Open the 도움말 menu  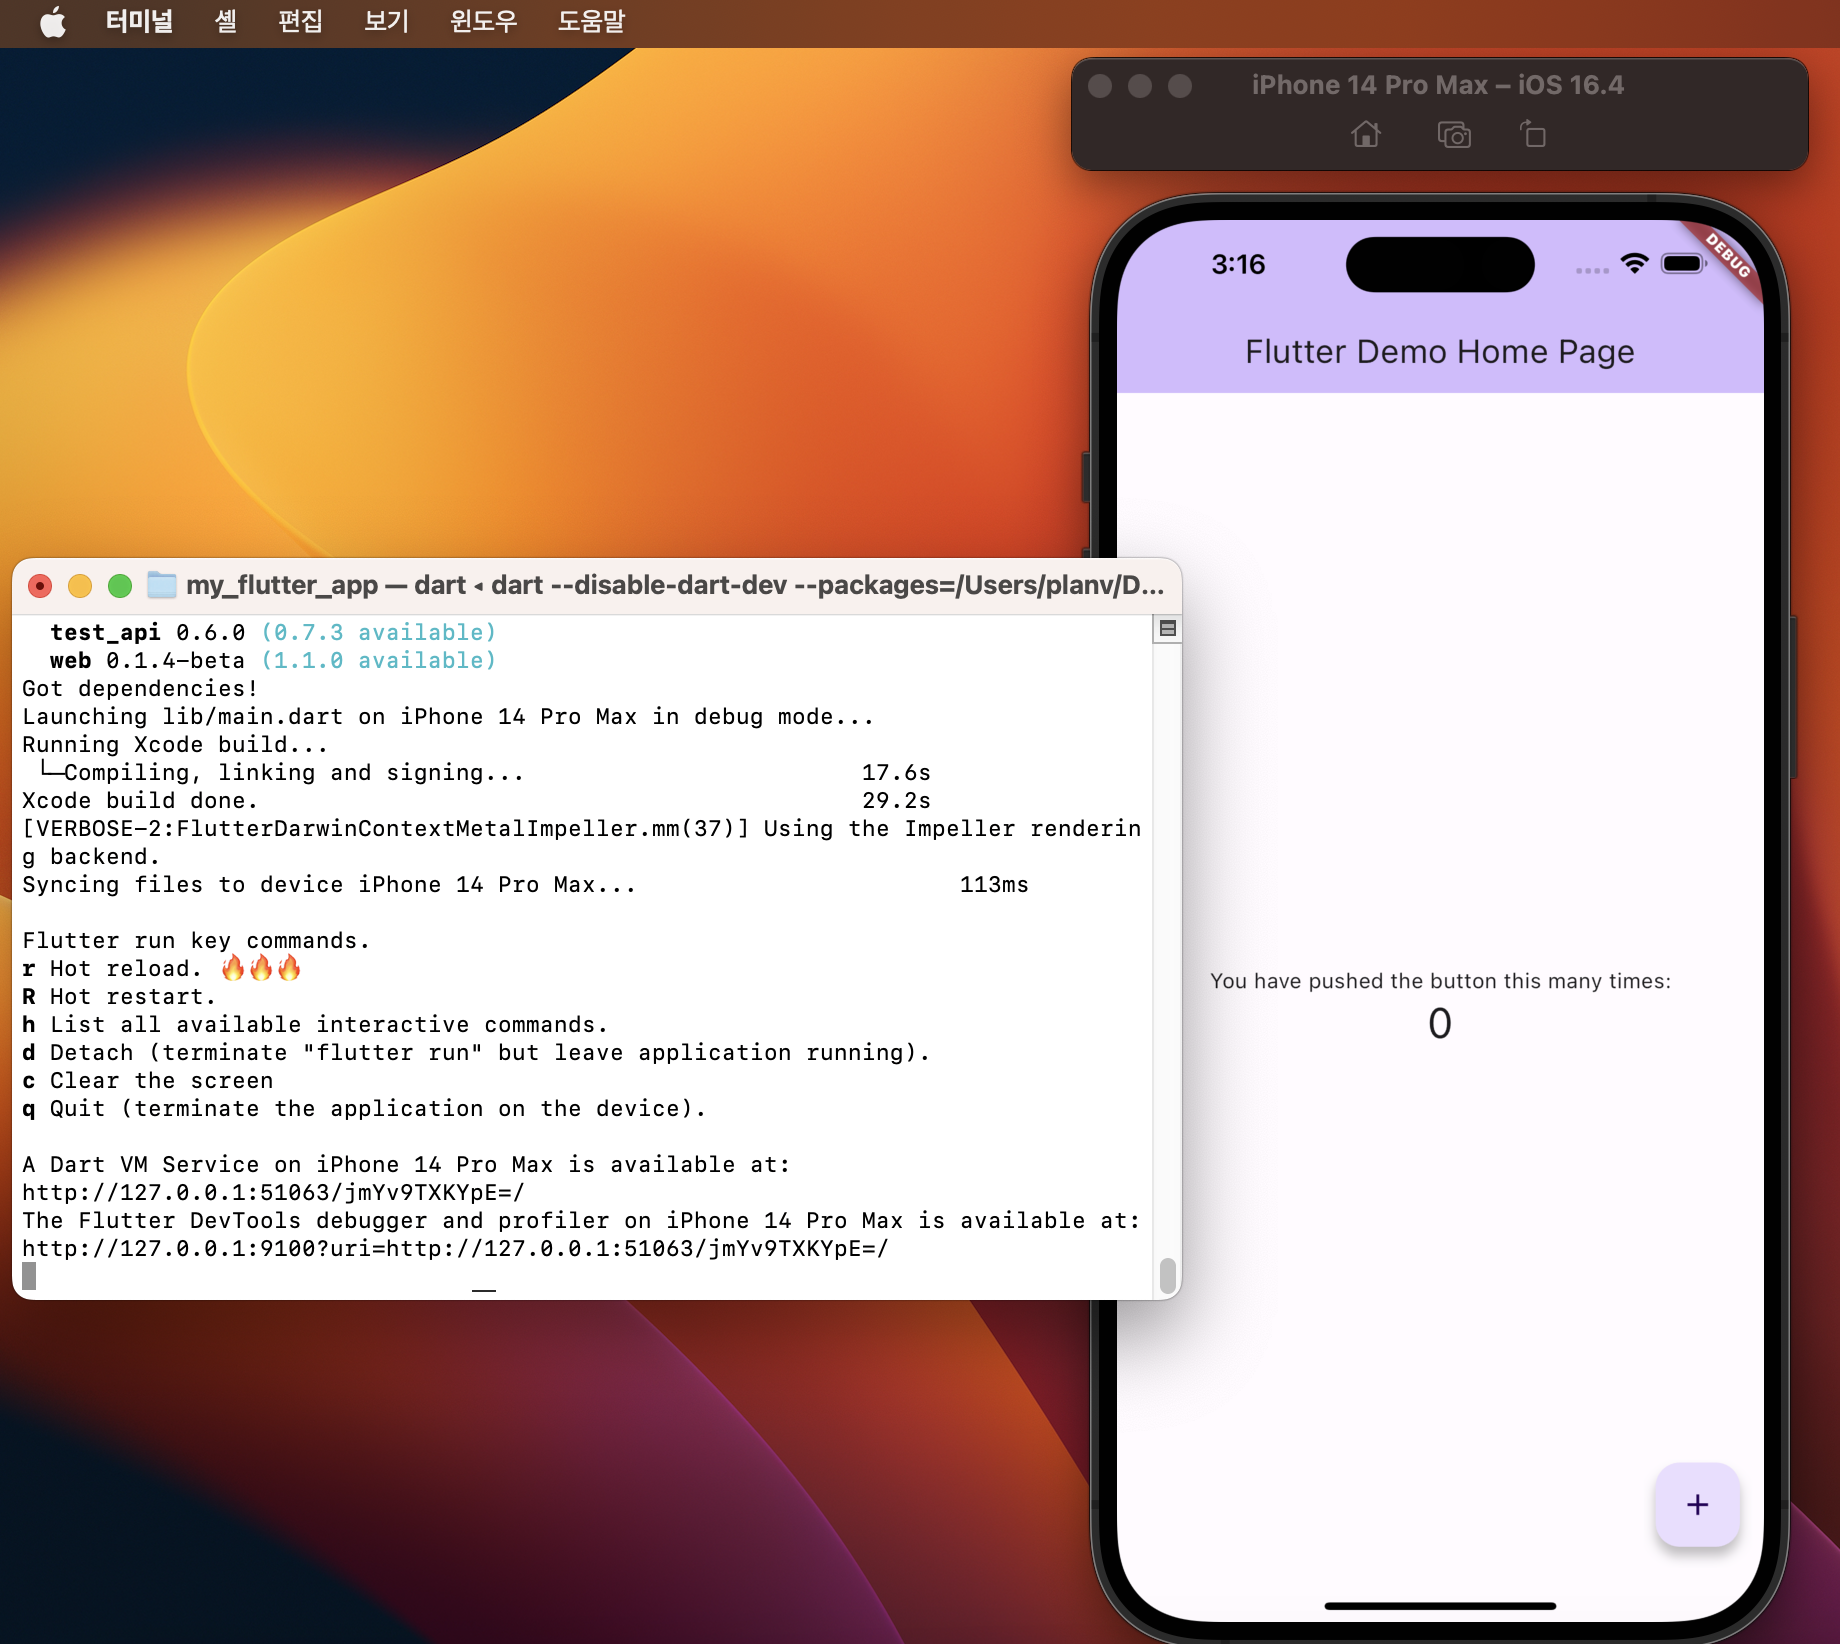591,21
